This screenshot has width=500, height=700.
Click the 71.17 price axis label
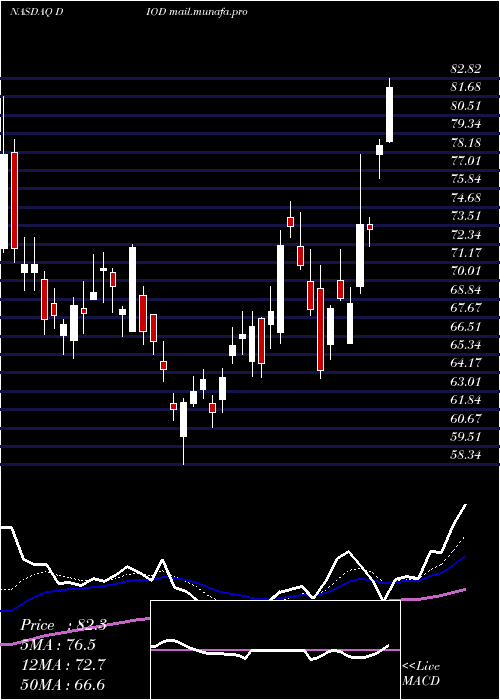(x=466, y=253)
